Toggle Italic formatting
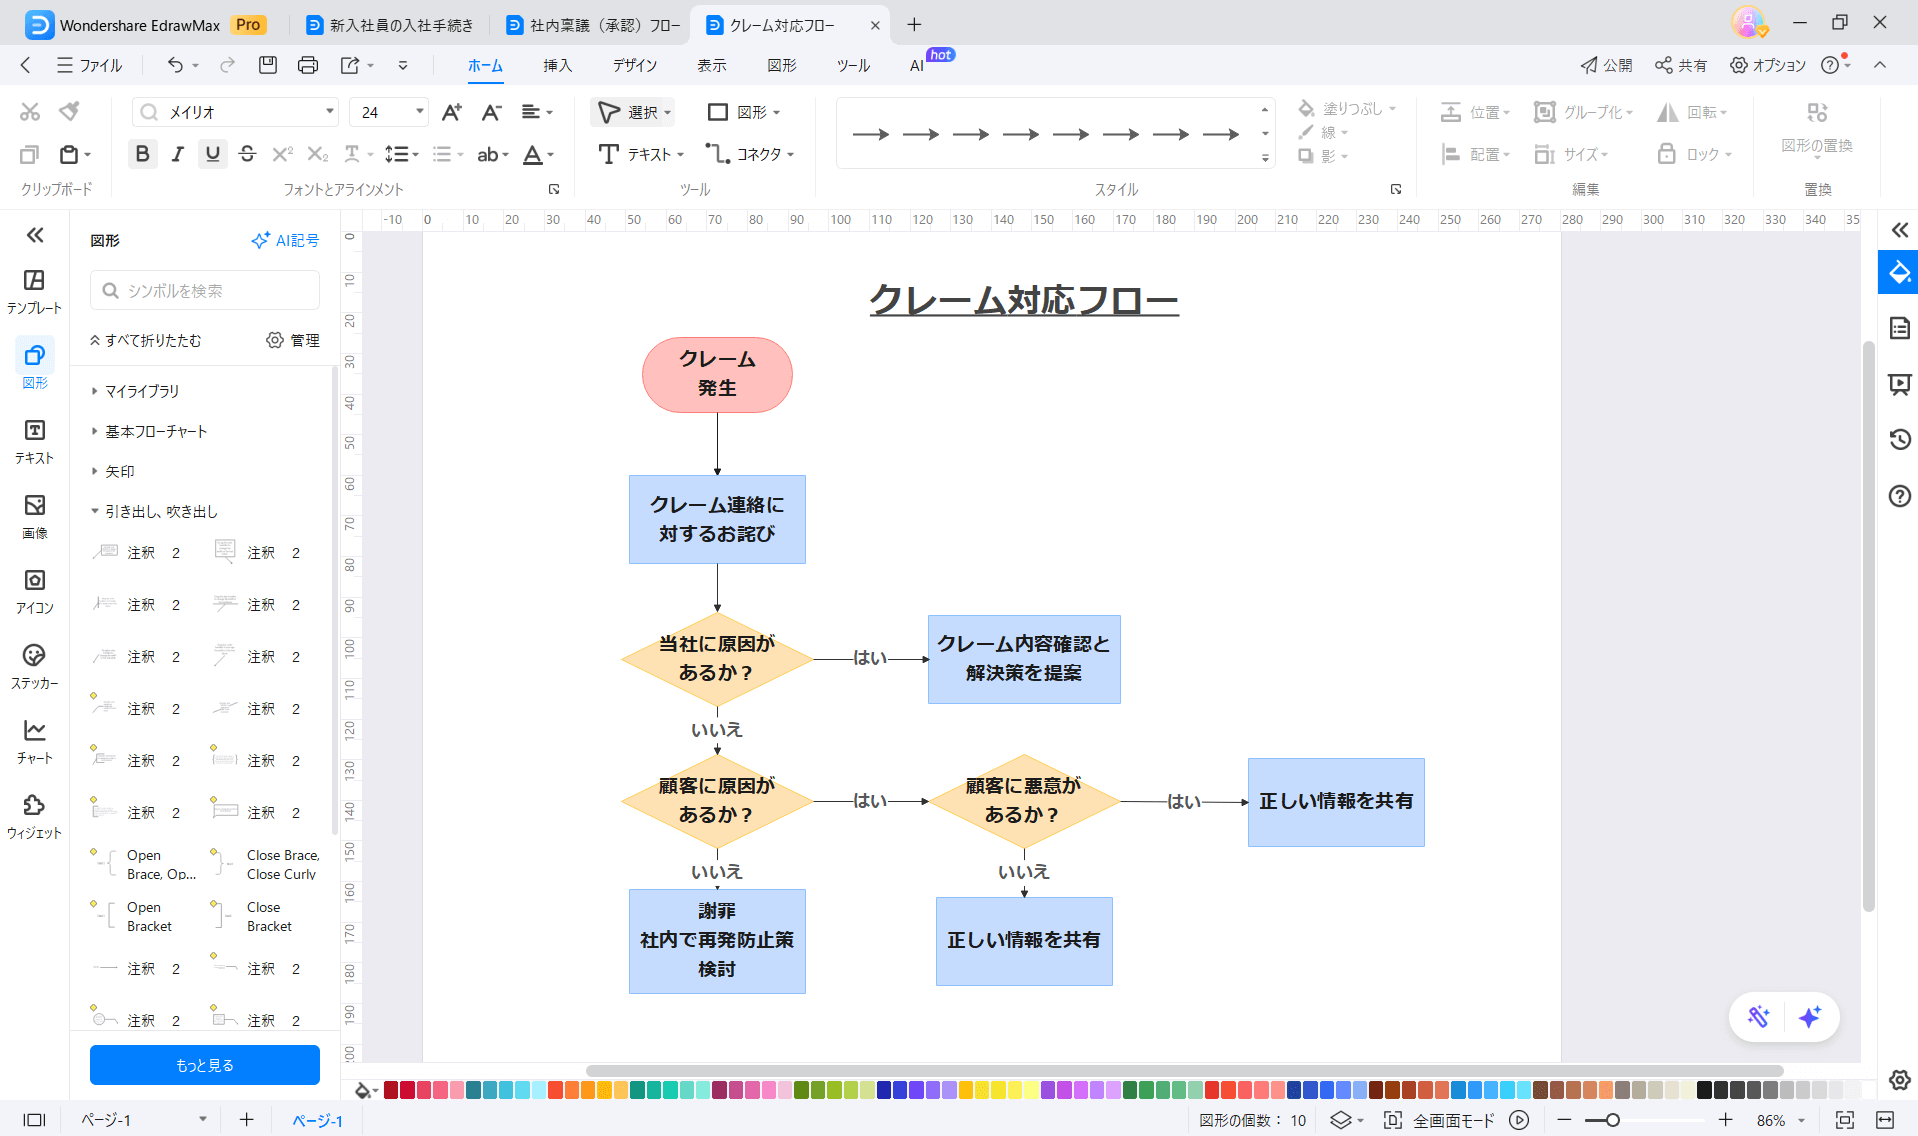This screenshot has height=1136, width=1918. (177, 154)
